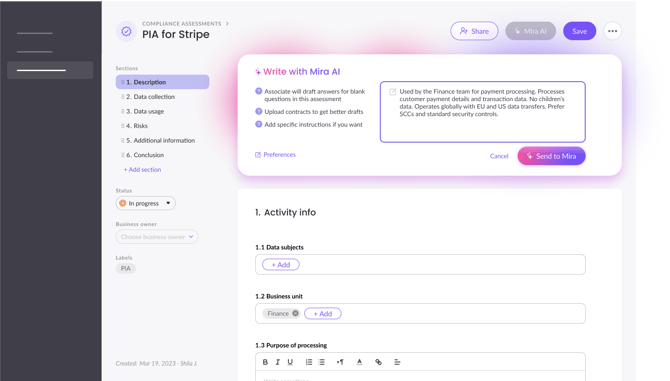Insert a link with the link icon
Image resolution: width=670 pixels, height=381 pixels.
pyautogui.click(x=378, y=362)
